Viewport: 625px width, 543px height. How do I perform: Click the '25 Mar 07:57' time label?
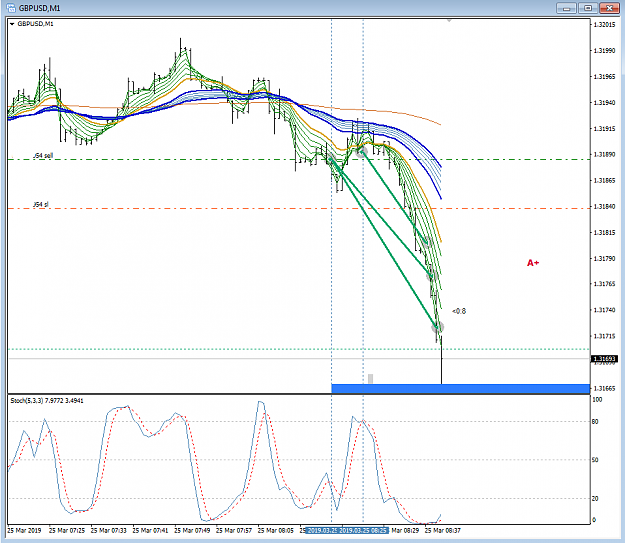pyautogui.click(x=234, y=530)
